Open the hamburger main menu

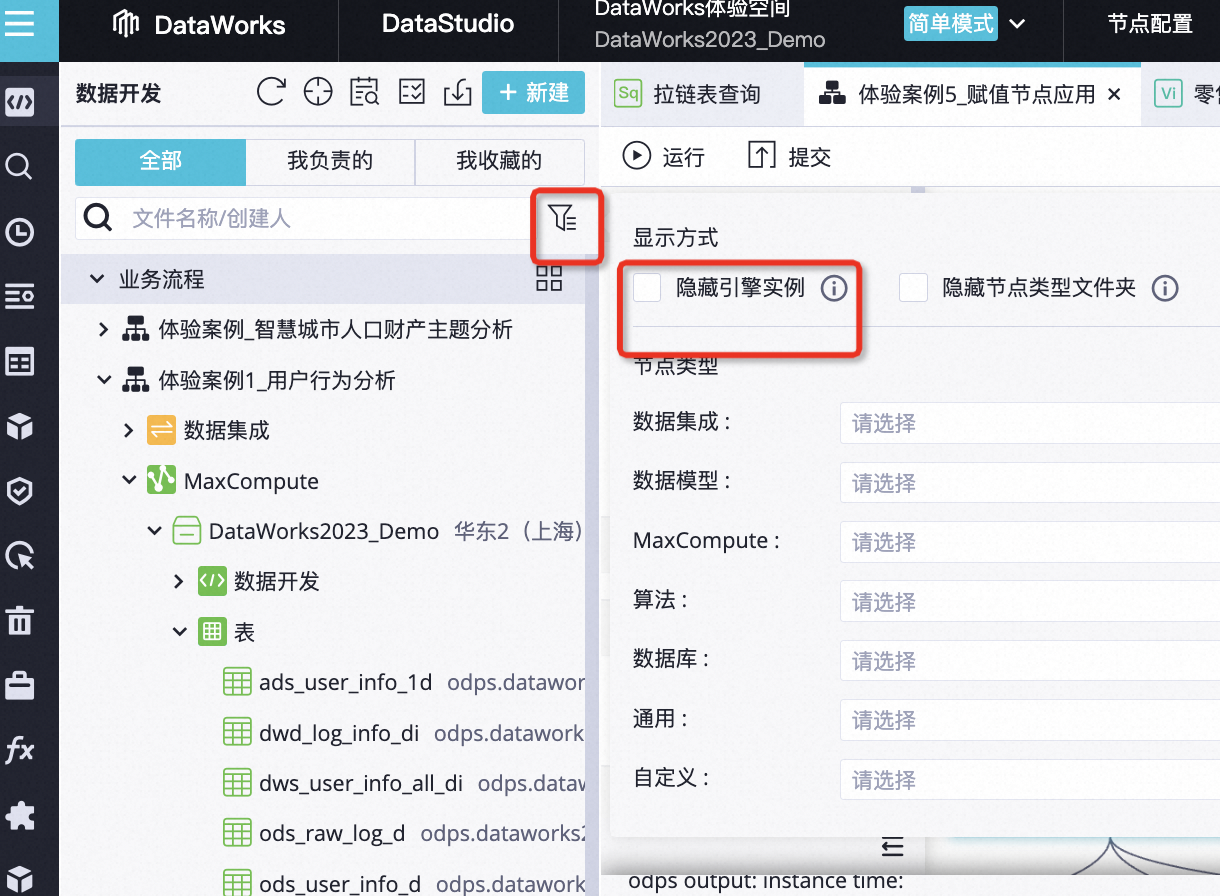coord(20,24)
